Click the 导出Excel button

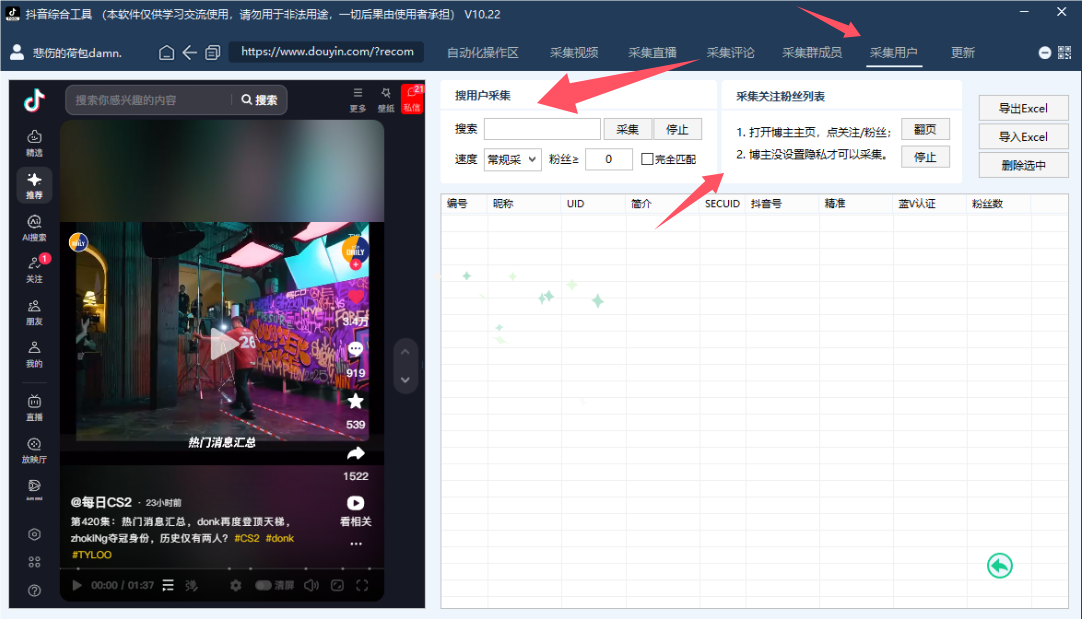(x=1023, y=107)
